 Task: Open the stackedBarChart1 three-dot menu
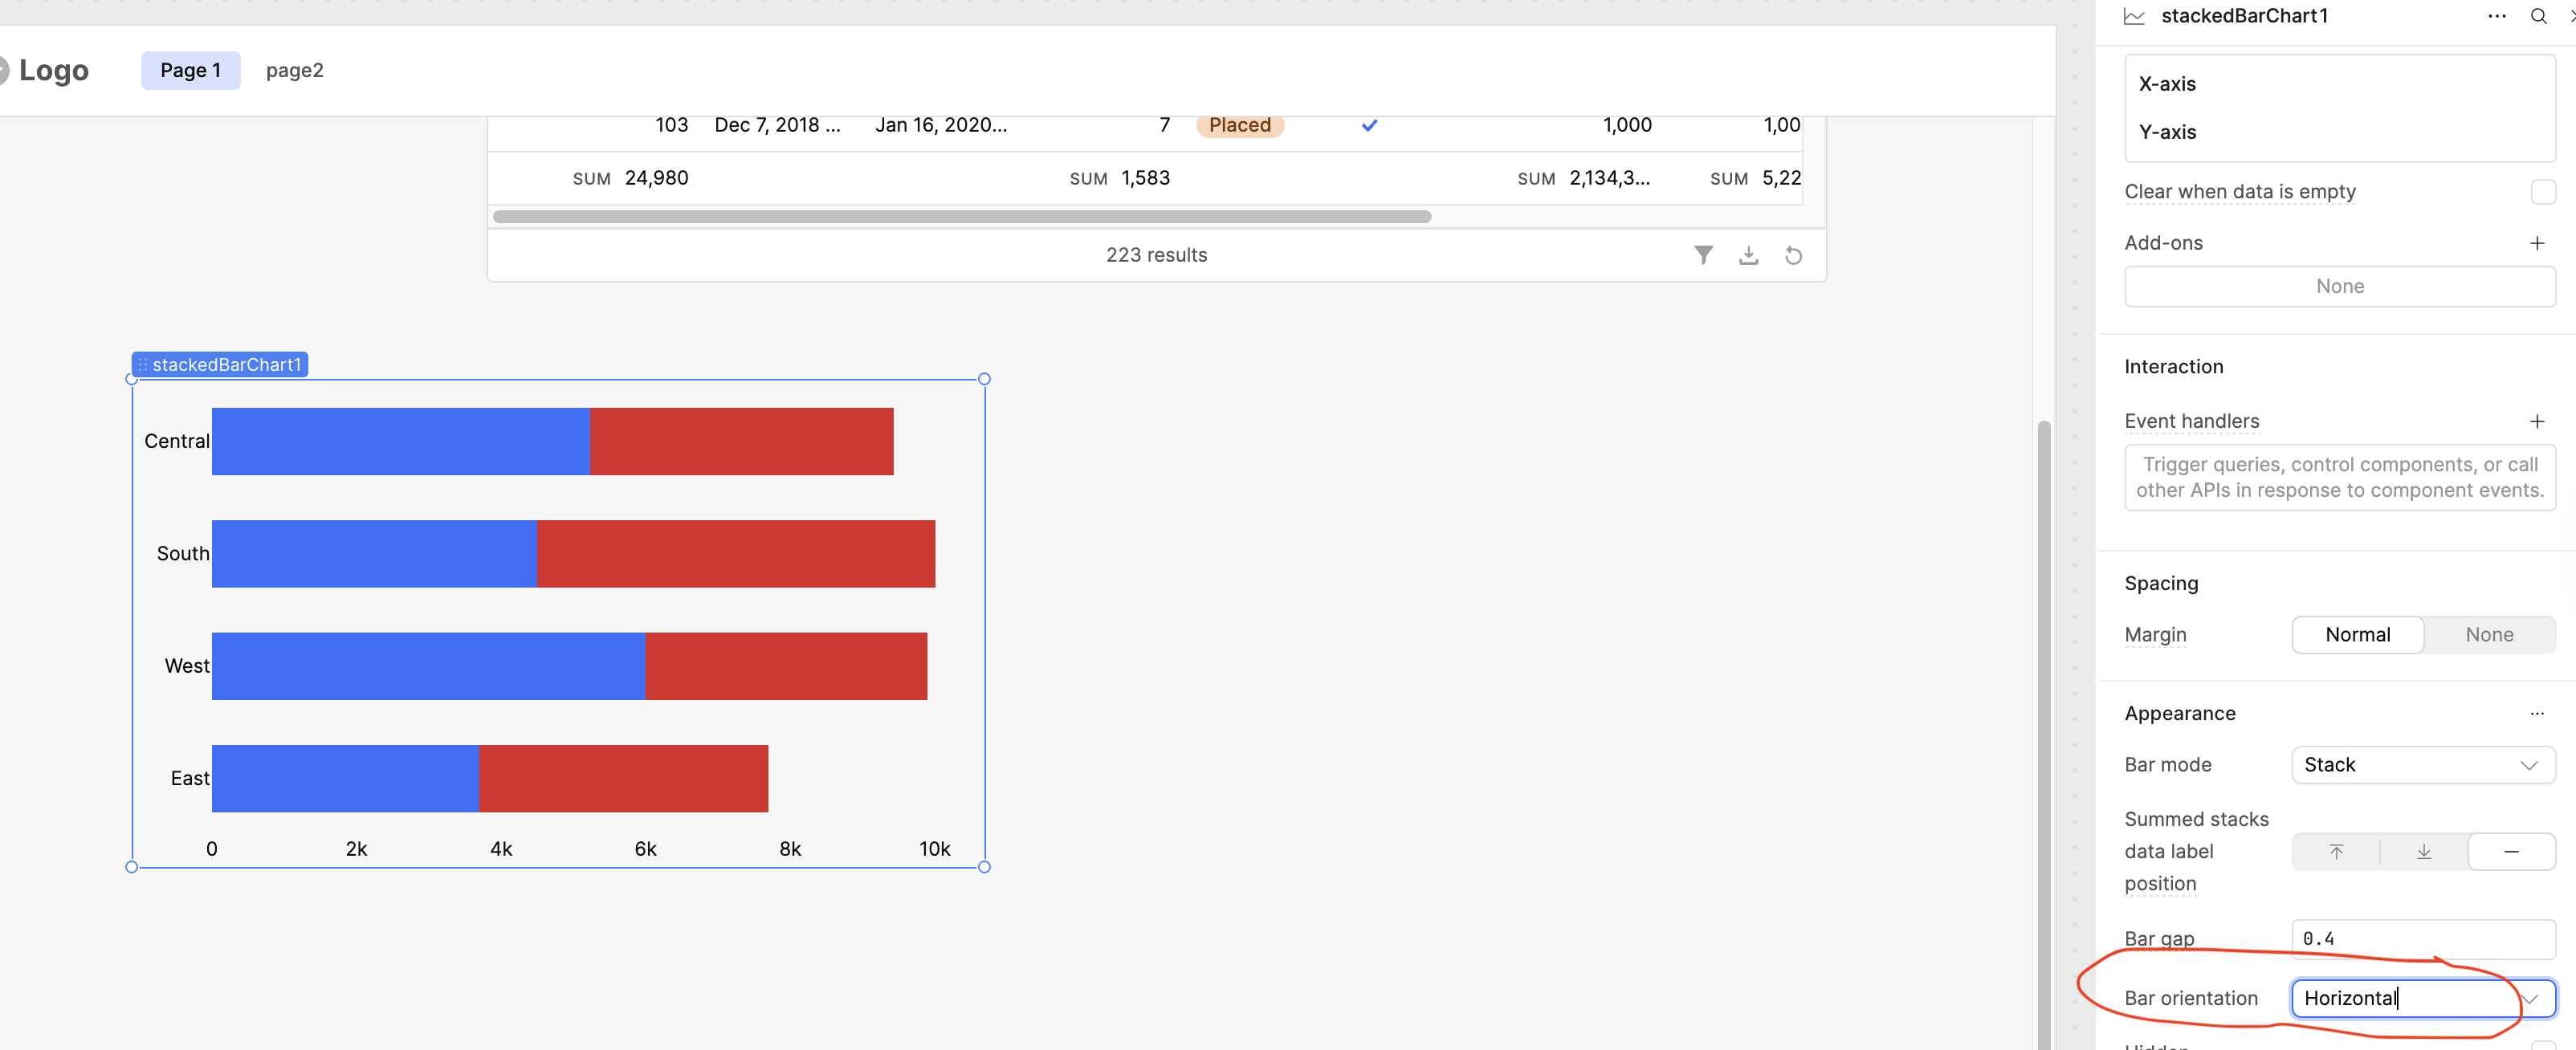(2497, 16)
